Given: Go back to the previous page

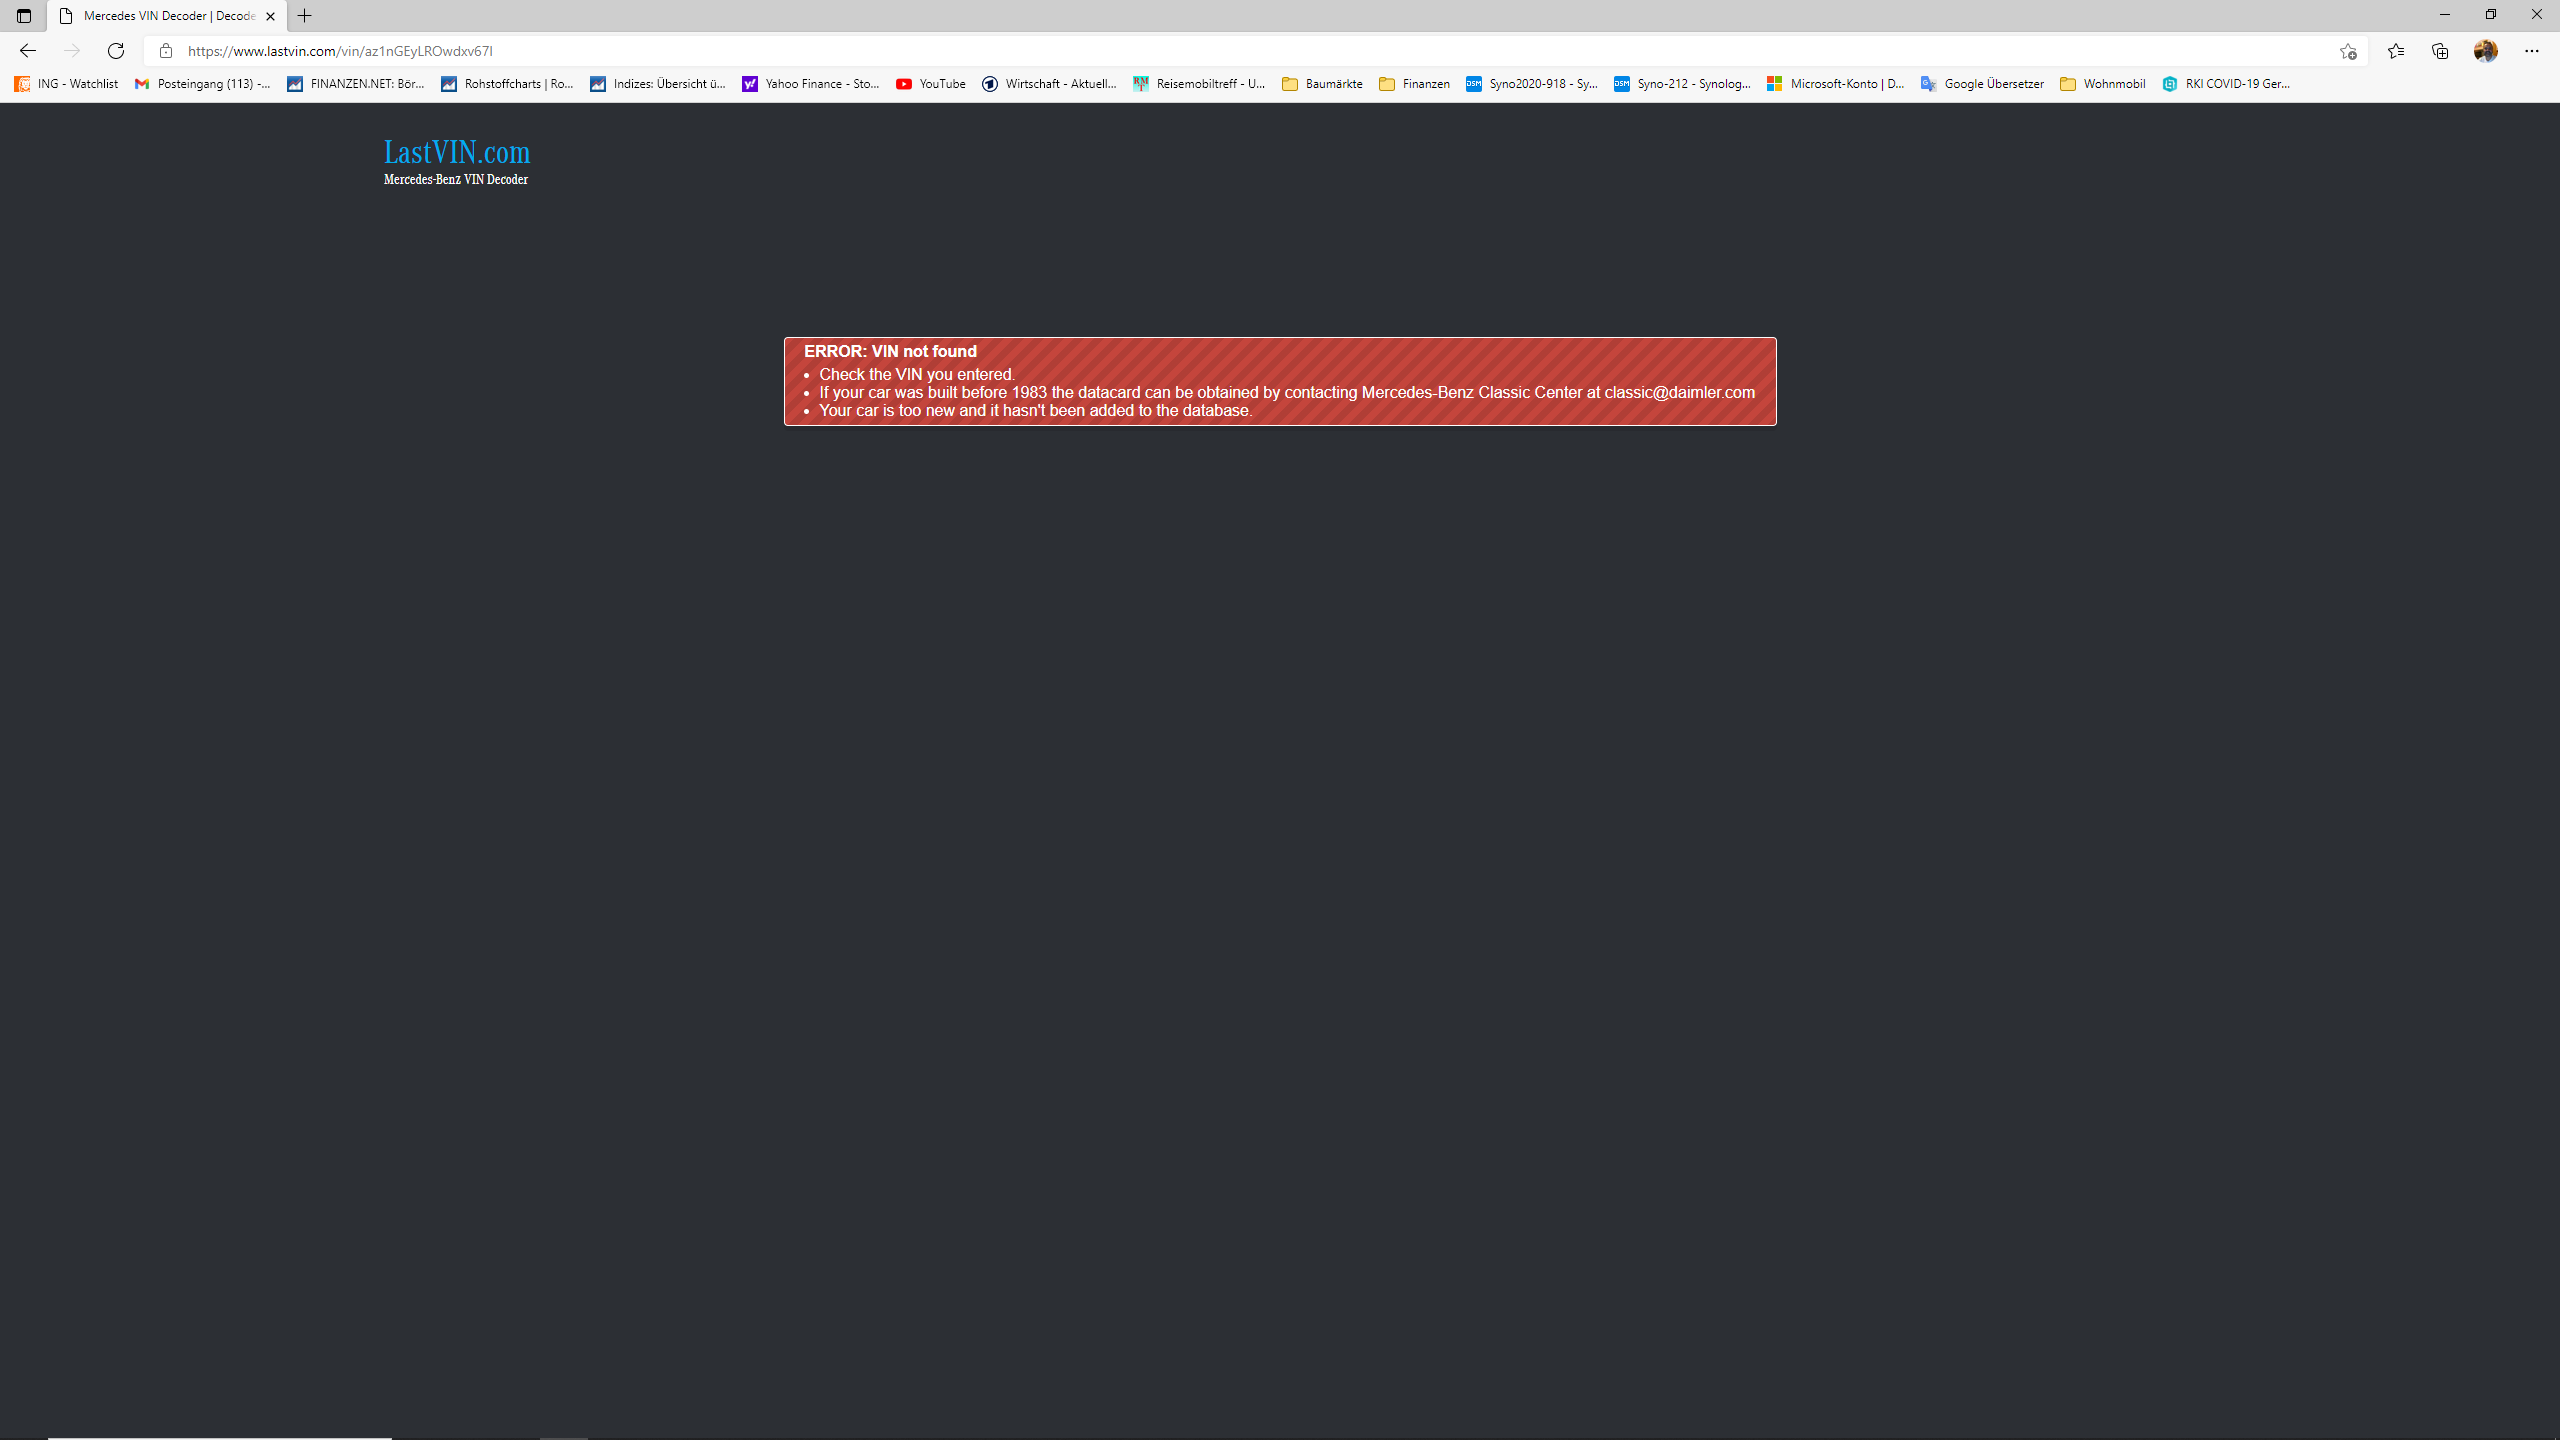Looking at the screenshot, I should 27,51.
